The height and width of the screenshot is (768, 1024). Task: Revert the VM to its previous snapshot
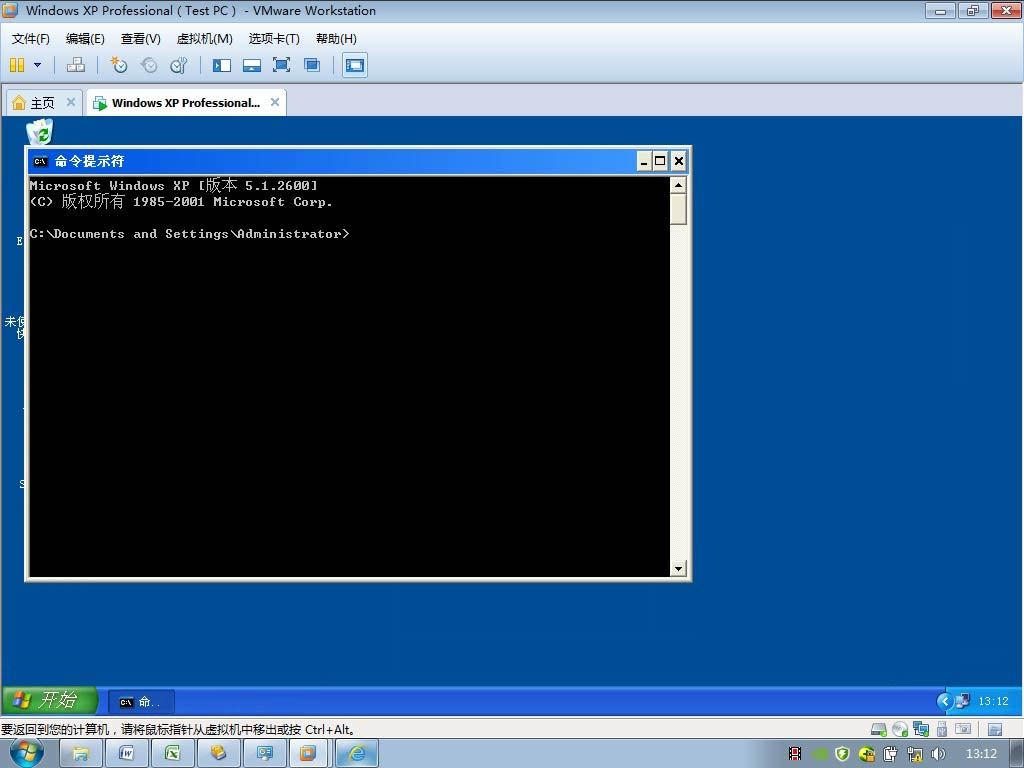[x=149, y=65]
